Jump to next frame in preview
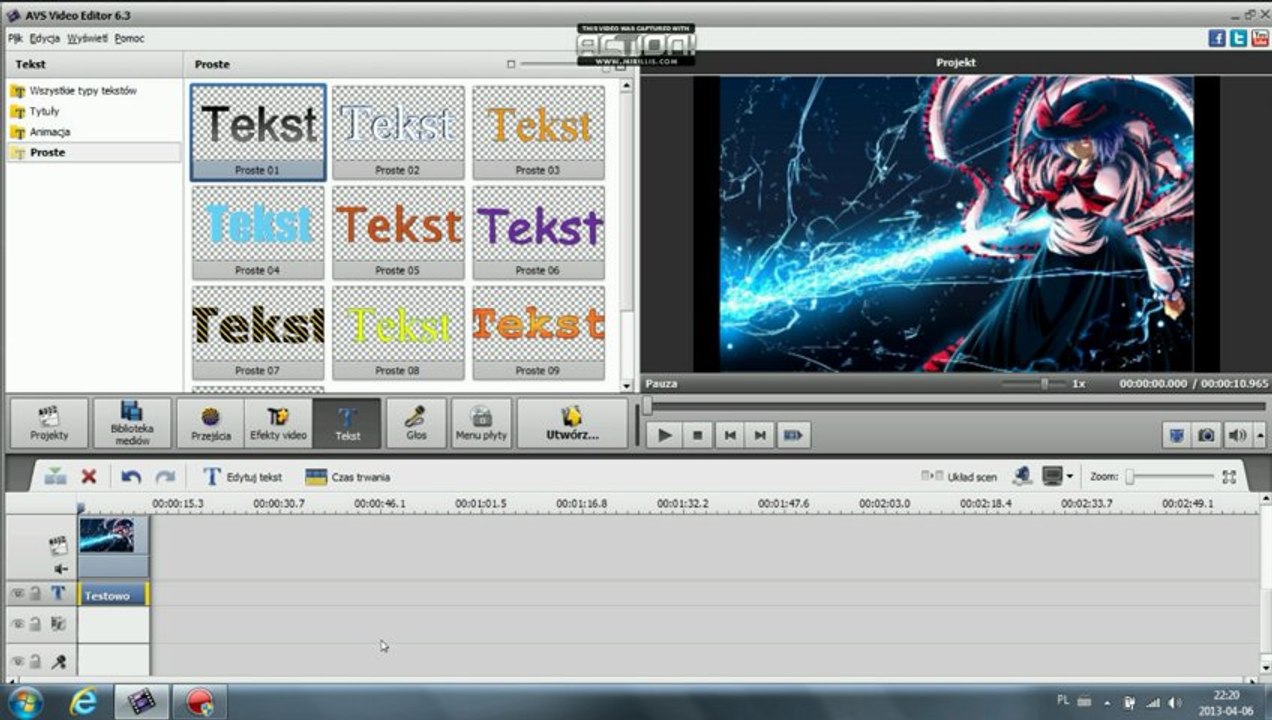 click(x=760, y=435)
